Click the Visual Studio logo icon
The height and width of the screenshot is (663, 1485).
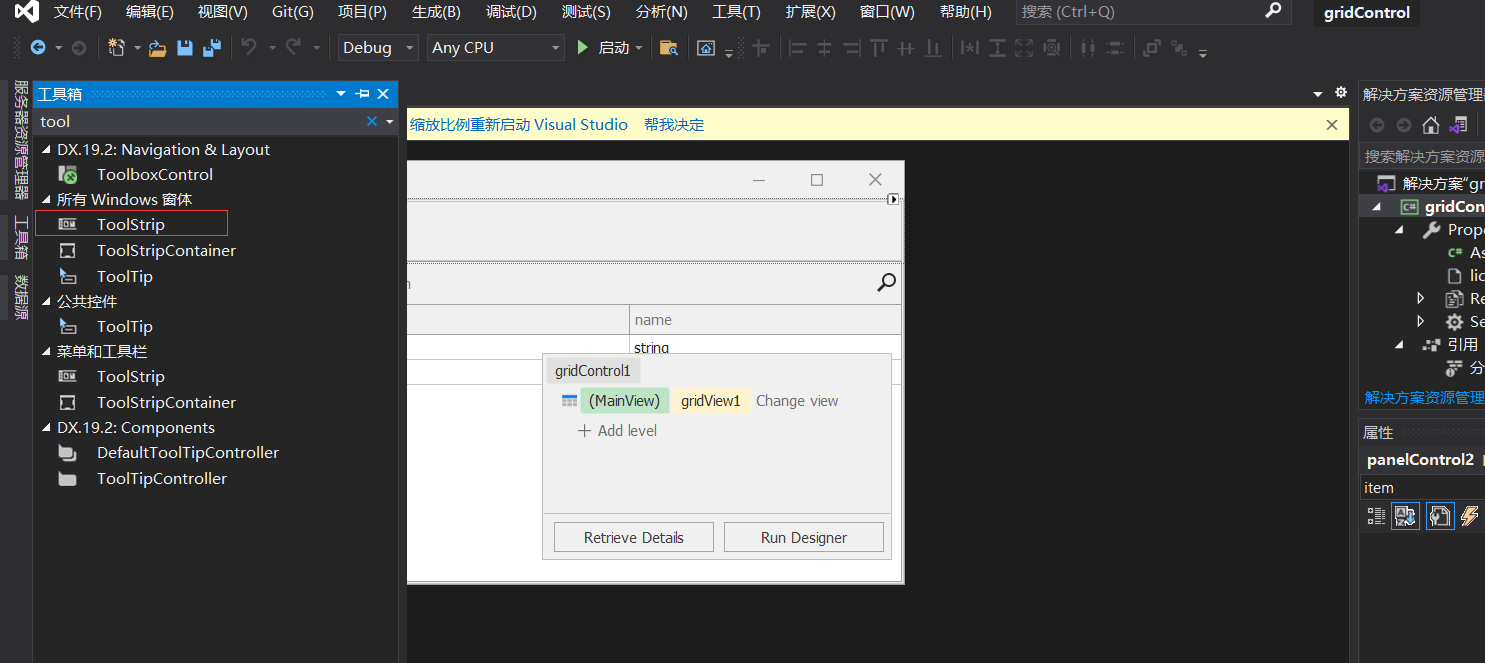27,12
